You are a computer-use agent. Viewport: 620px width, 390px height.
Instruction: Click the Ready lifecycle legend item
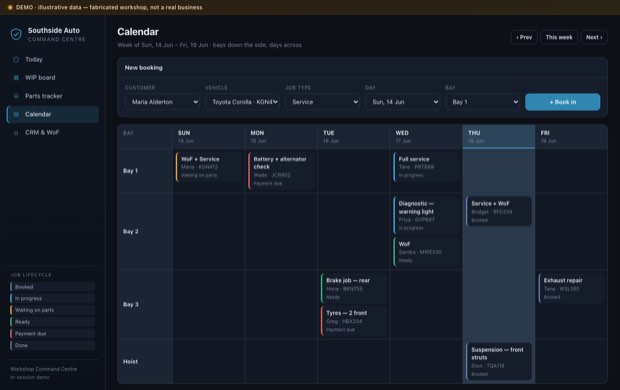53,322
